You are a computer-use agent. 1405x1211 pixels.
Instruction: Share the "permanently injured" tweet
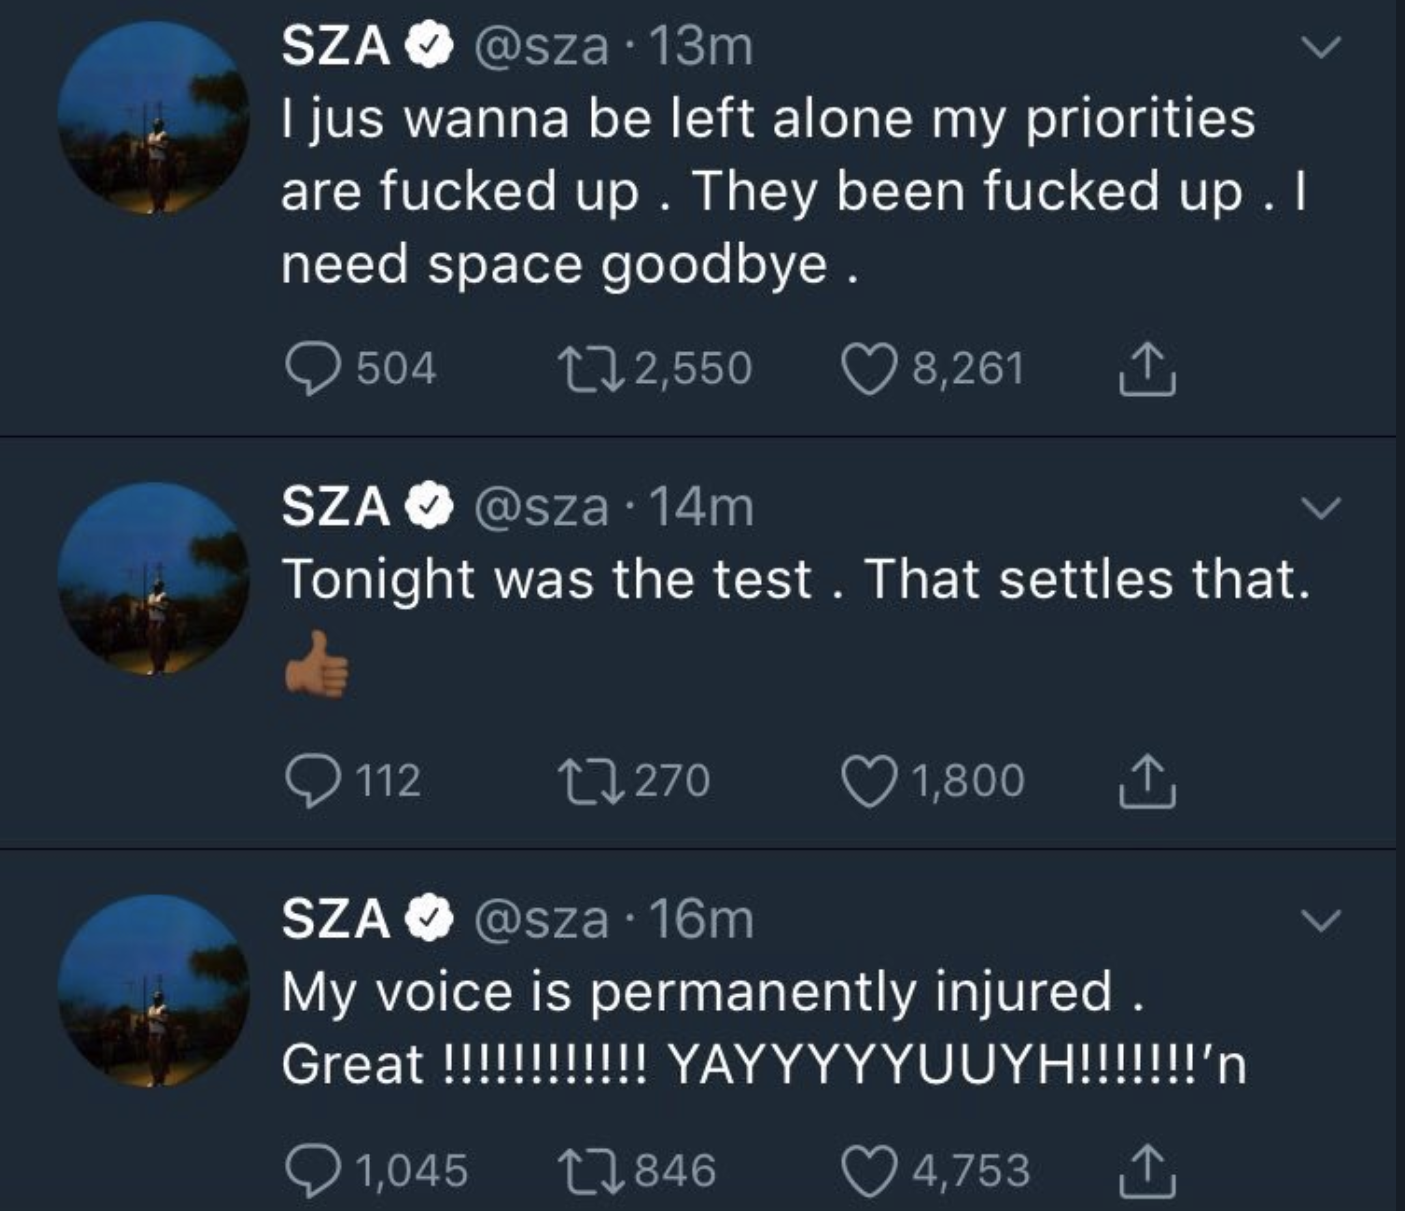[x=1146, y=1170]
